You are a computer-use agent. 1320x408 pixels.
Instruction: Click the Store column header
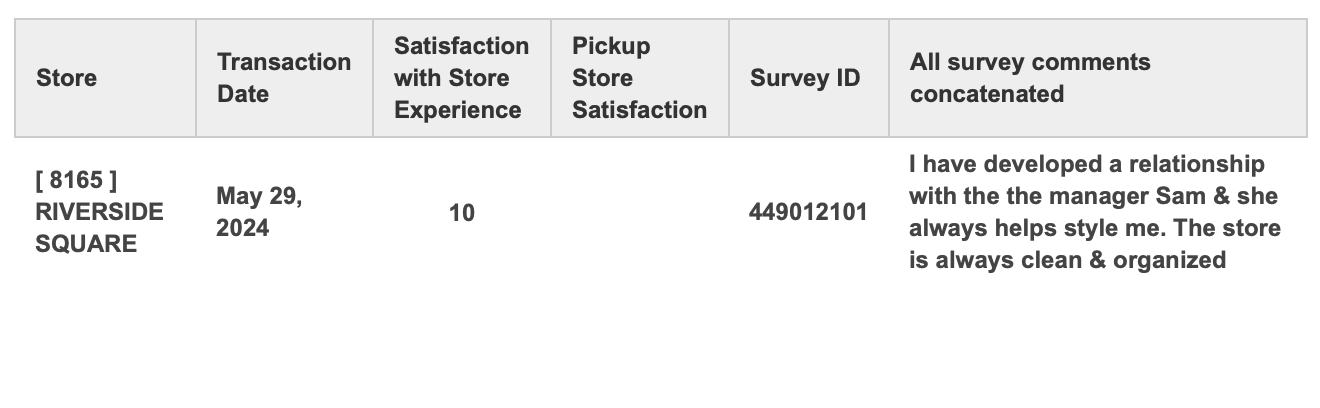67,78
